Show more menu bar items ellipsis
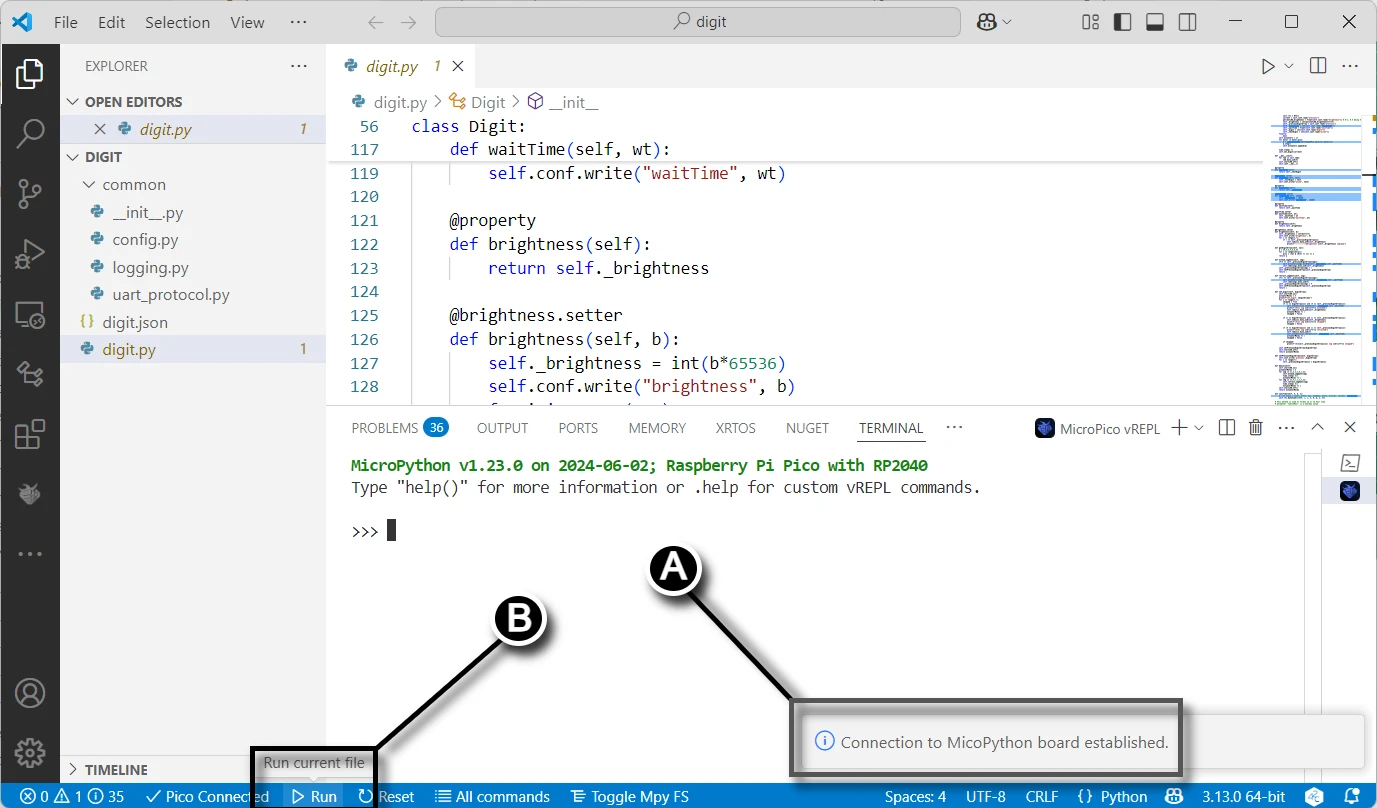Viewport: 1377px width, 808px height. tap(298, 22)
